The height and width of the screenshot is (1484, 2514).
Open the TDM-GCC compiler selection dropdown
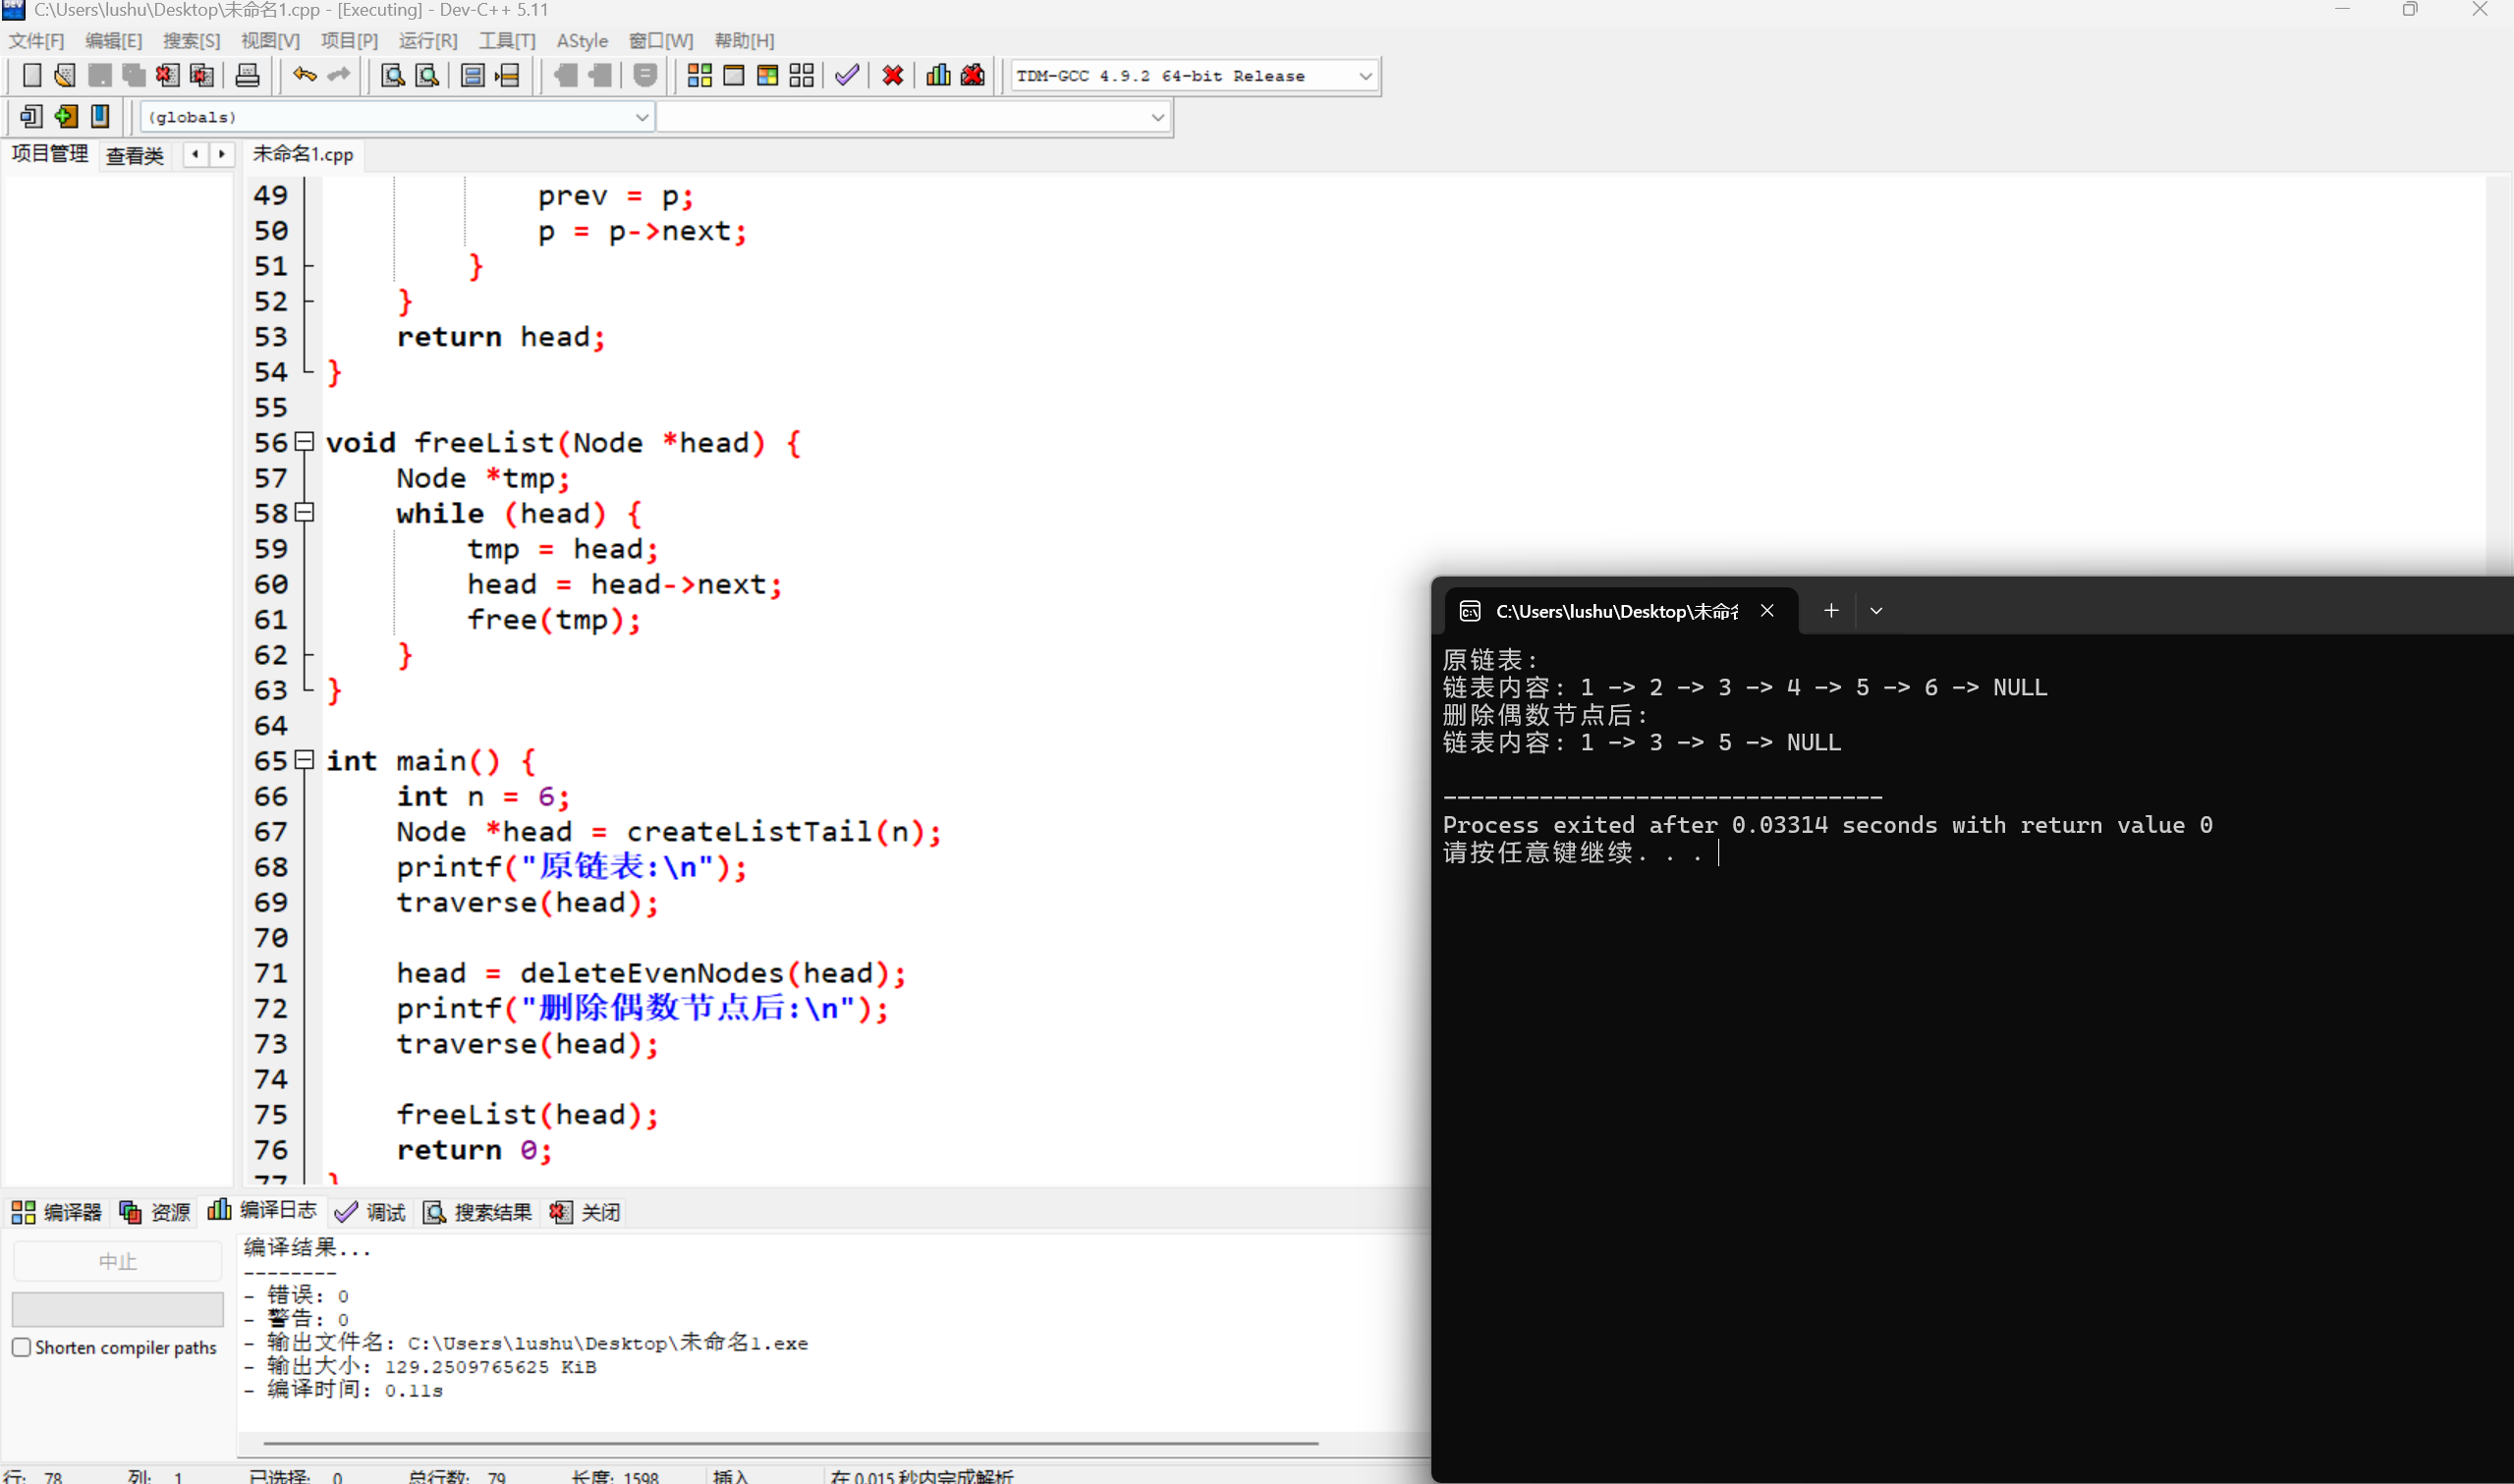click(x=1365, y=76)
